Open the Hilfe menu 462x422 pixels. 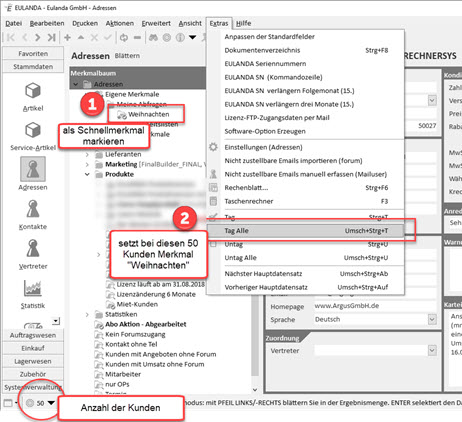[243, 23]
